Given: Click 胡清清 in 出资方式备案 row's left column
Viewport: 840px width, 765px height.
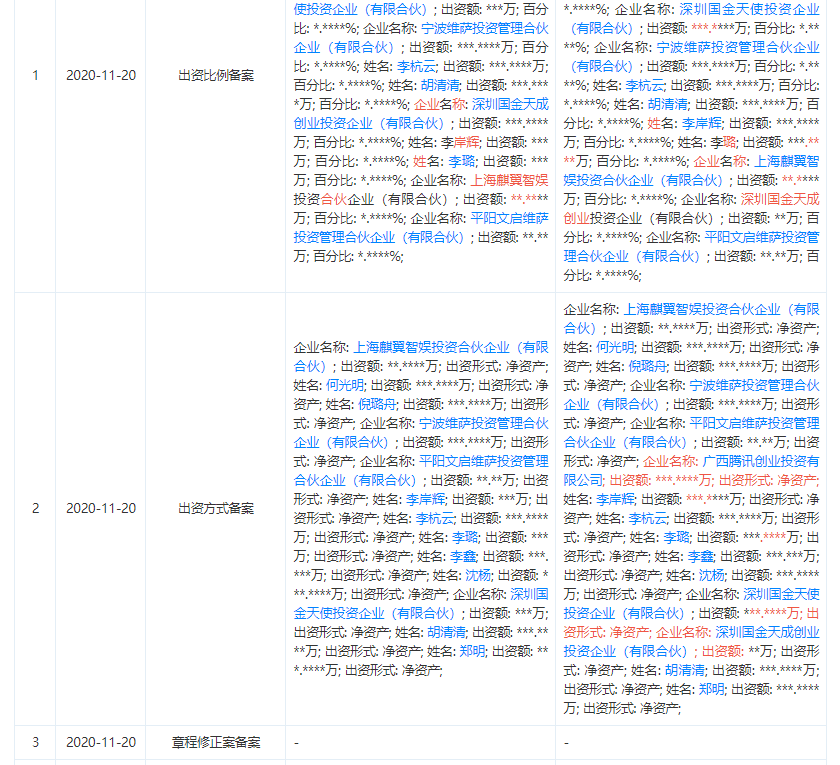Looking at the screenshot, I should 446,632.
